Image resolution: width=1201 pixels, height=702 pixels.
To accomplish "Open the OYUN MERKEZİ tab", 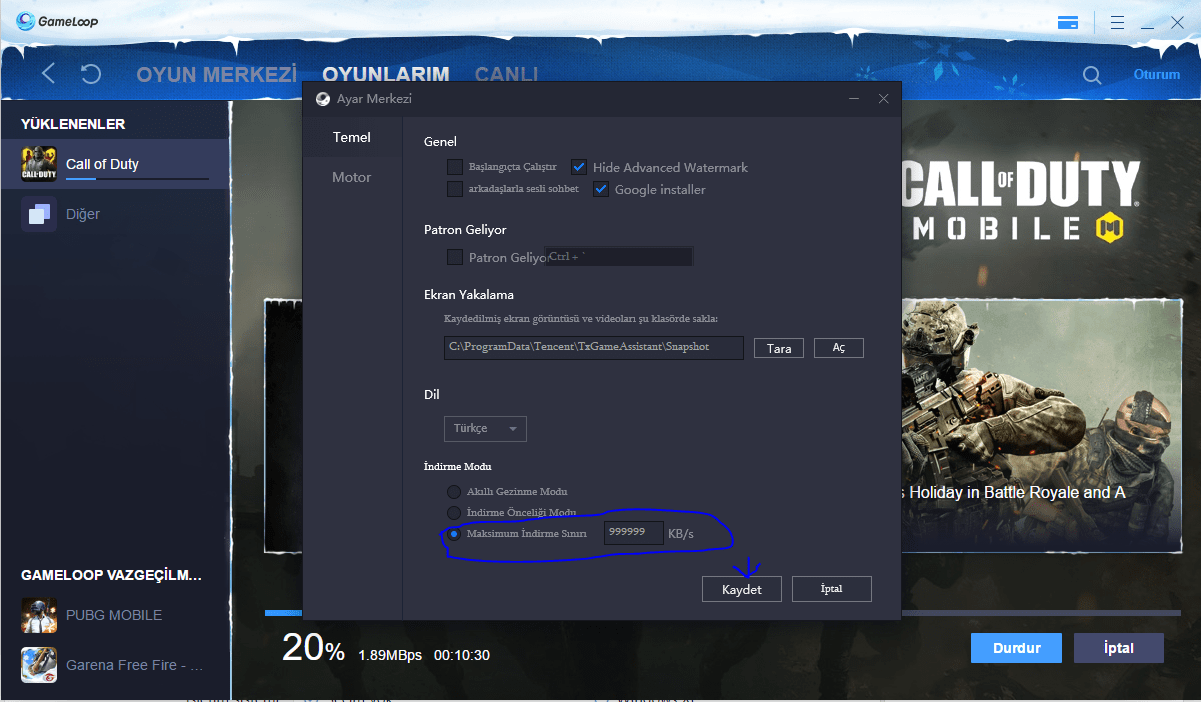I will pyautogui.click(x=217, y=74).
